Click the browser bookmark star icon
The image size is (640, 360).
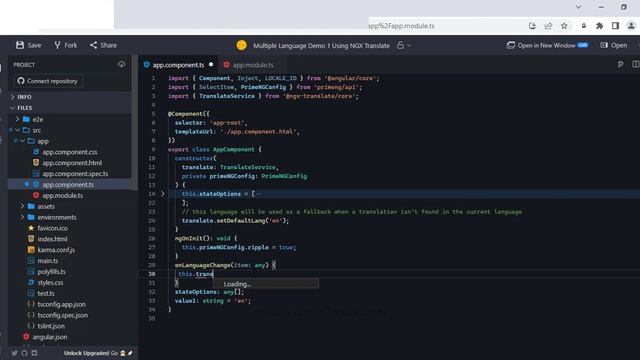click(564, 26)
